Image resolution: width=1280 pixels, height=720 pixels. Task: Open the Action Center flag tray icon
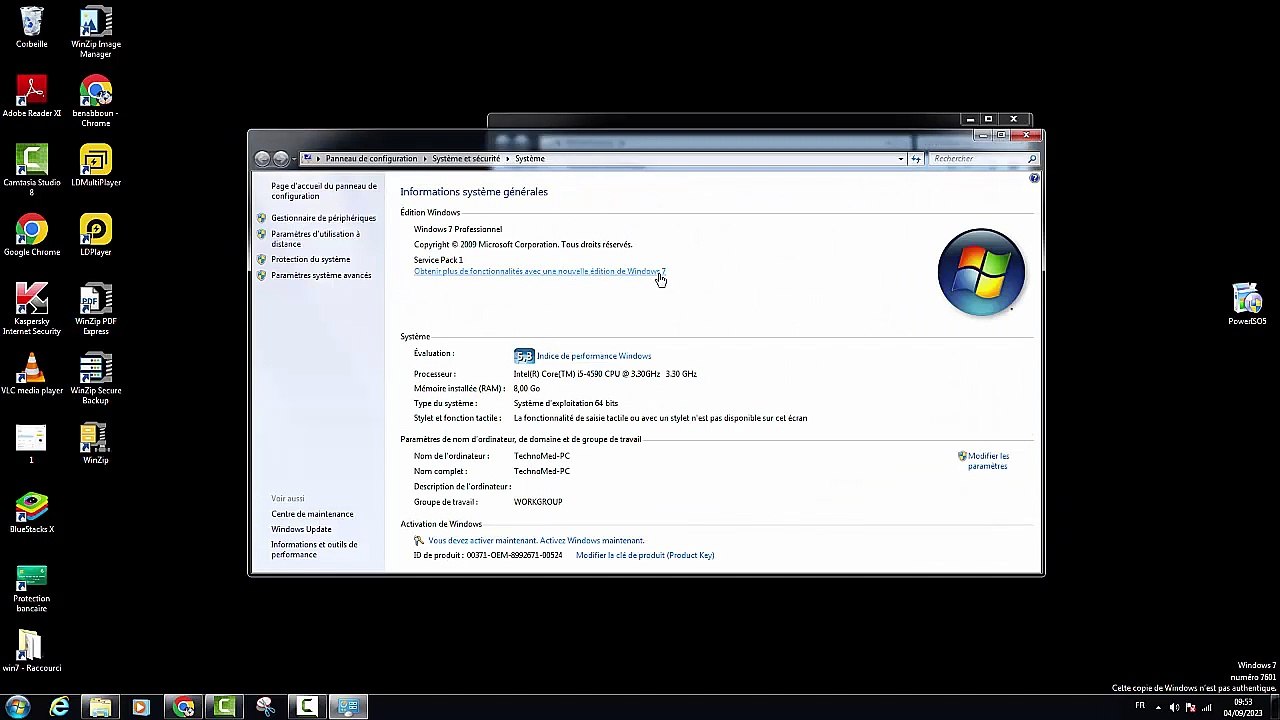pyautogui.click(x=1190, y=707)
